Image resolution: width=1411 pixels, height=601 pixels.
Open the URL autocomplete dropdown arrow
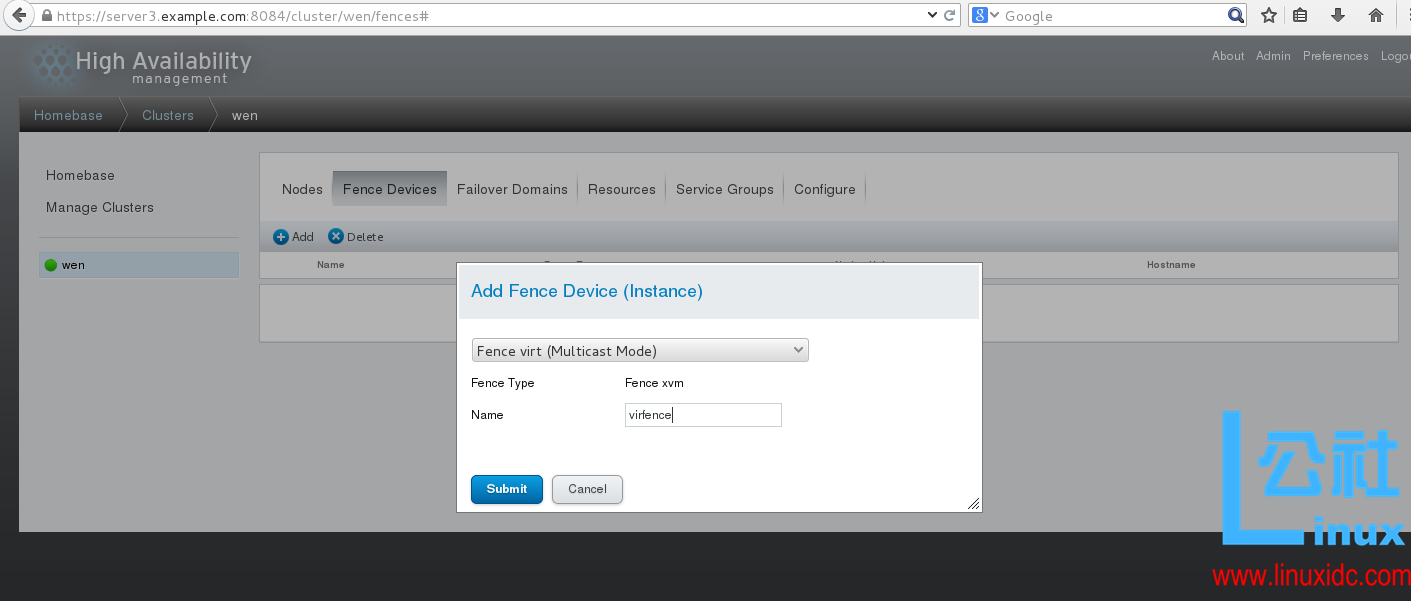[932, 15]
